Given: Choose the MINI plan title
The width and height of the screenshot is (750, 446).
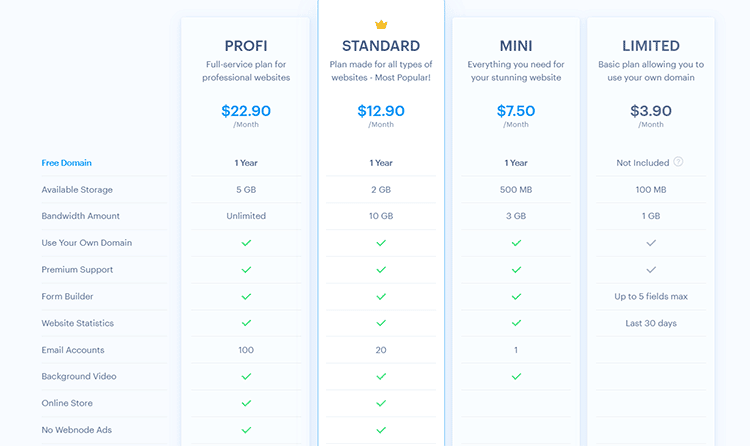Looking at the screenshot, I should pos(516,46).
